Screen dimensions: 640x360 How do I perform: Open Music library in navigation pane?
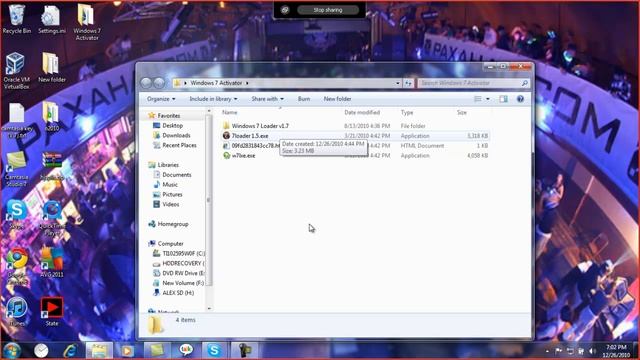tap(170, 184)
